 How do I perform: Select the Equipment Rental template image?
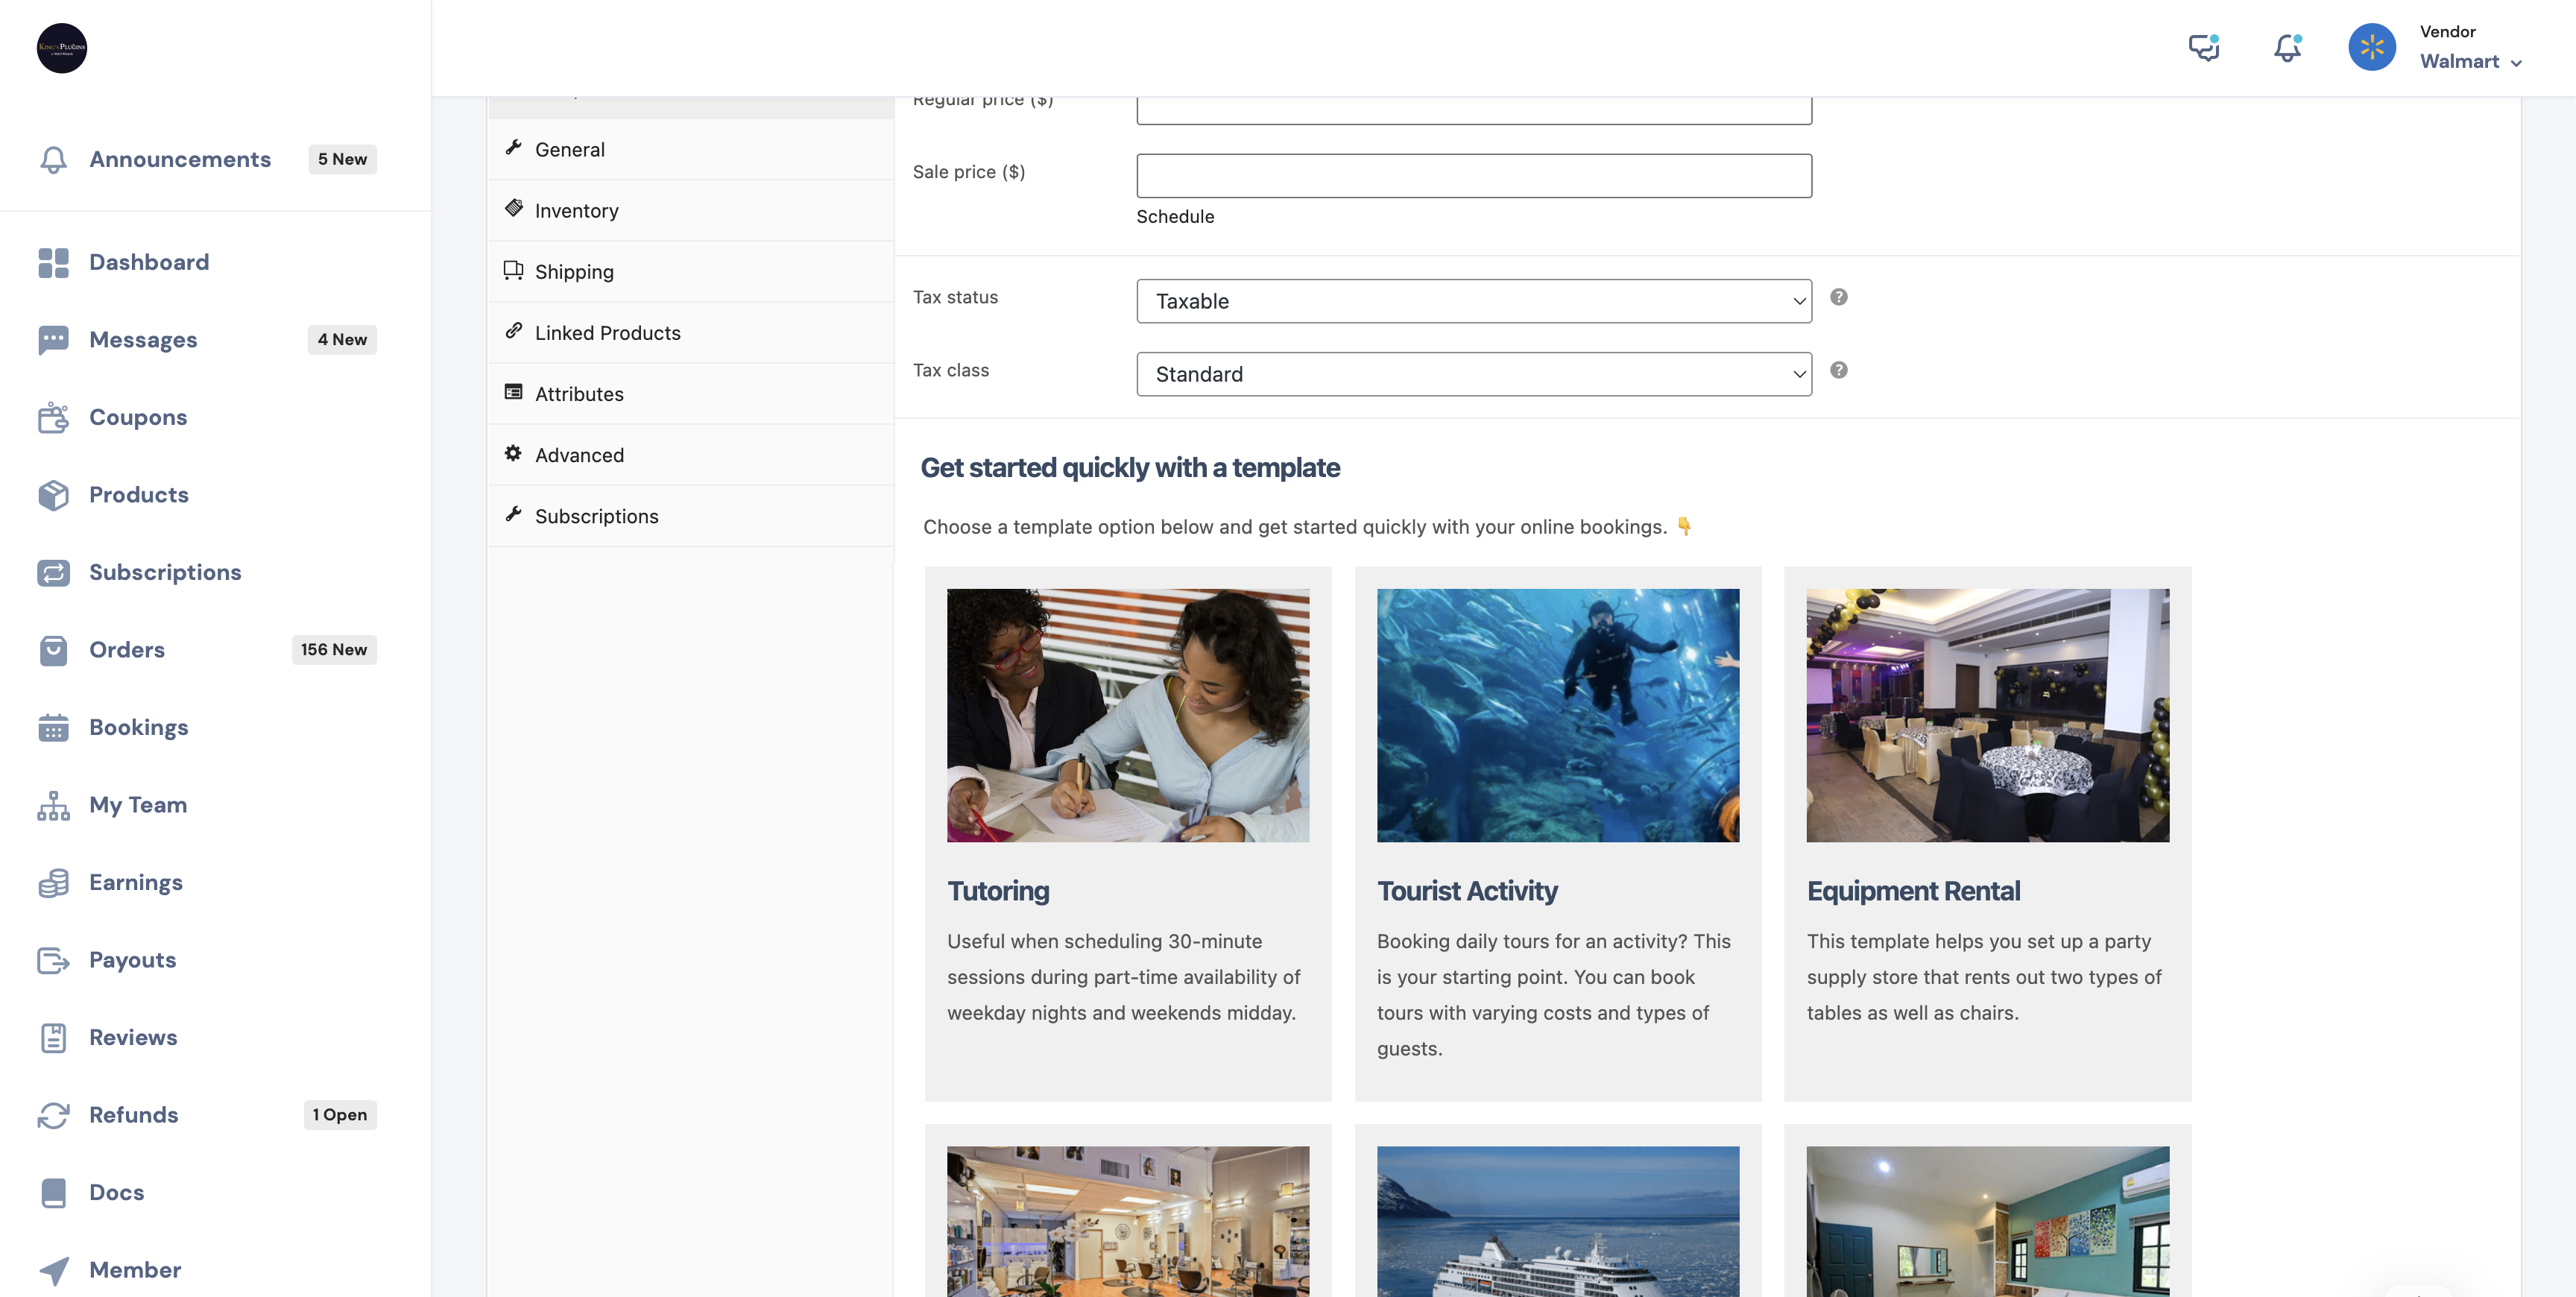click(1988, 715)
